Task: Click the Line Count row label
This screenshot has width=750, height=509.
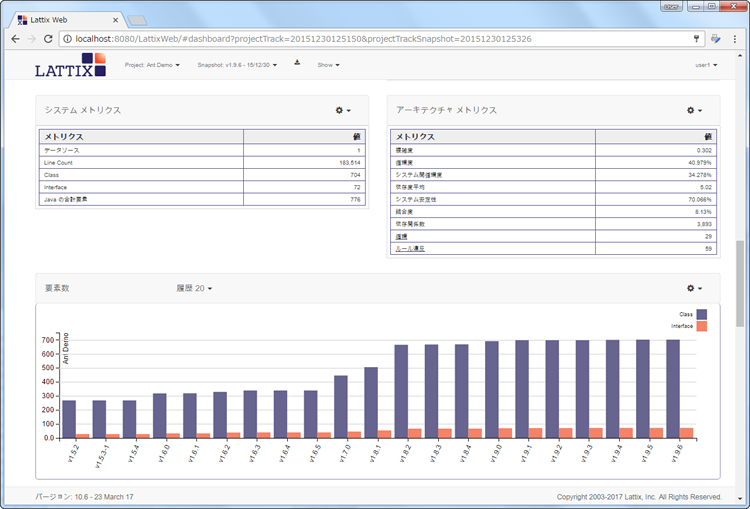Action: pos(58,163)
